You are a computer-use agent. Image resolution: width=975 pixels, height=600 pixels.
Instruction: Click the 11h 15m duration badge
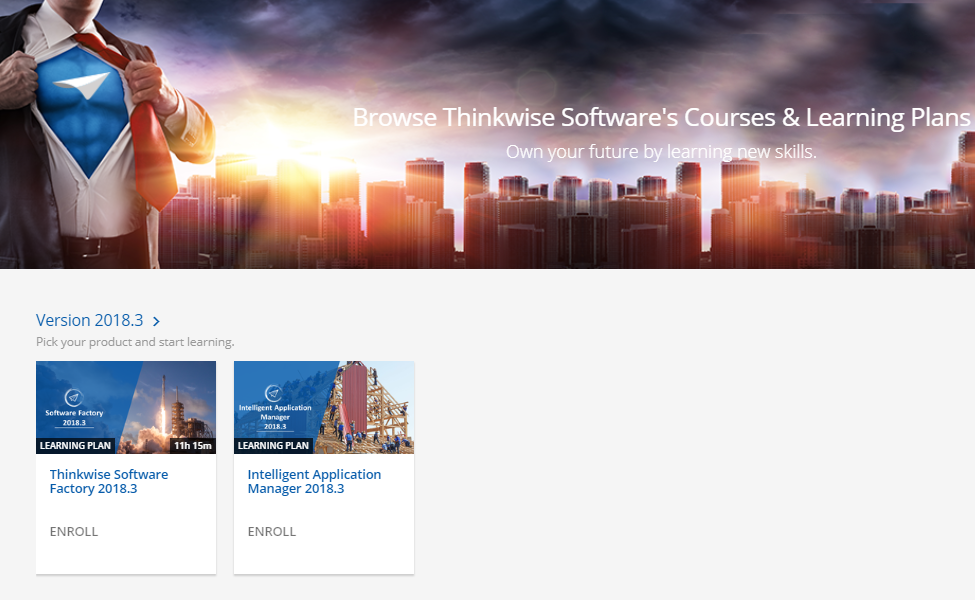click(193, 446)
